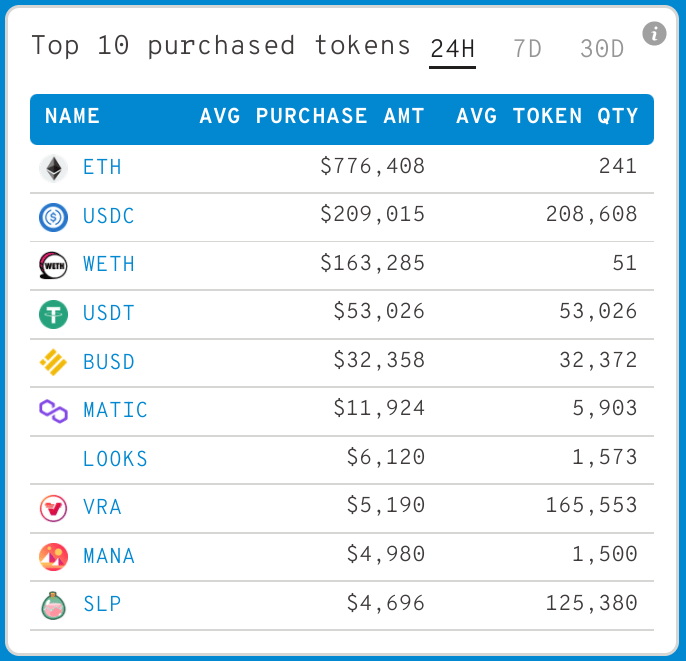Click the MANA Decentraland icon
686x661 pixels.
tap(53, 557)
